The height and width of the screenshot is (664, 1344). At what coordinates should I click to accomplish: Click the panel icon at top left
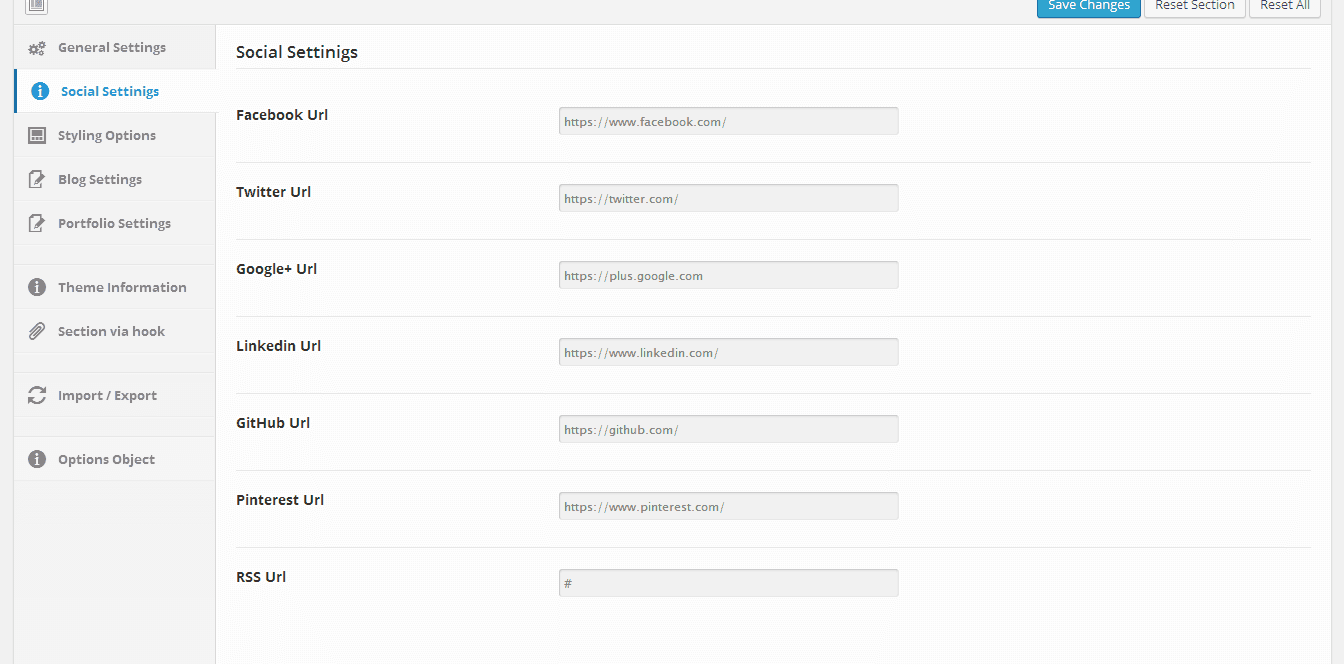(36, 6)
